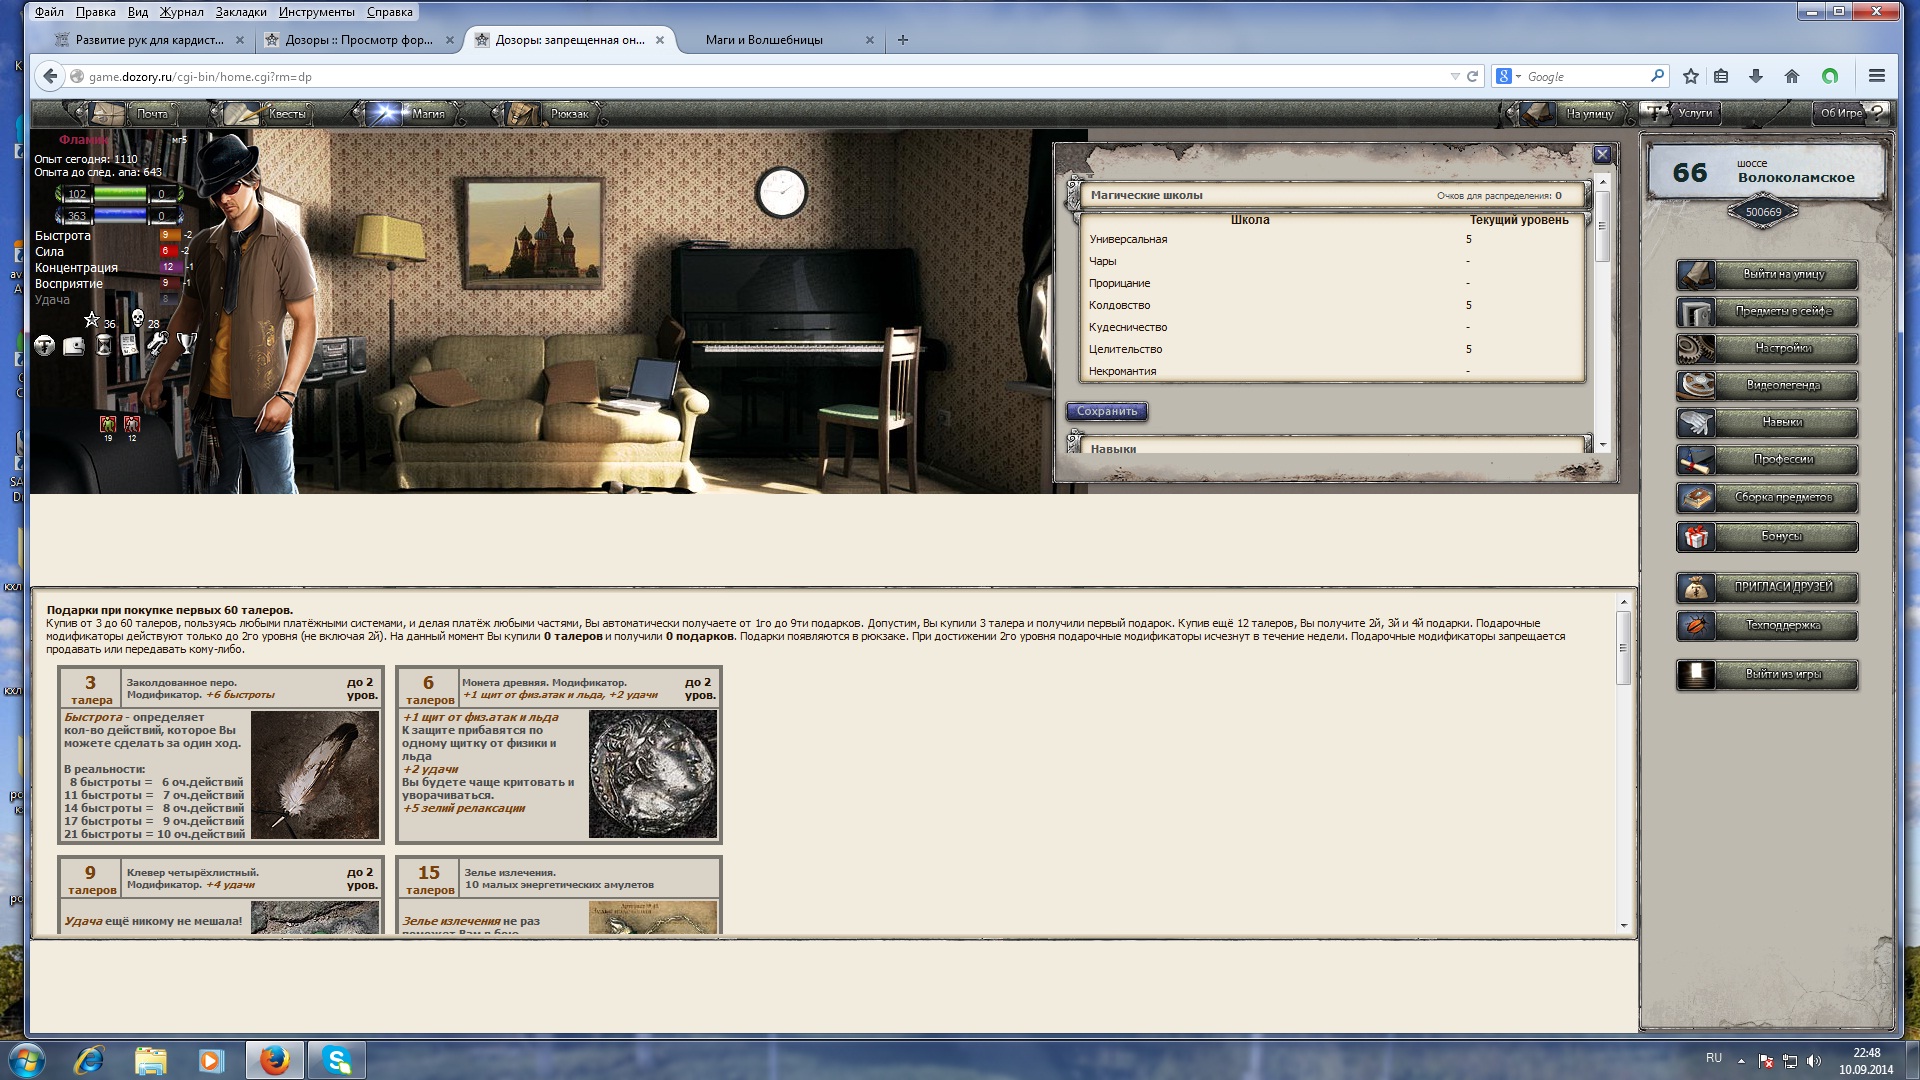Click the wrench keys icon near character
Screen dimensions: 1920x1080
click(x=157, y=344)
